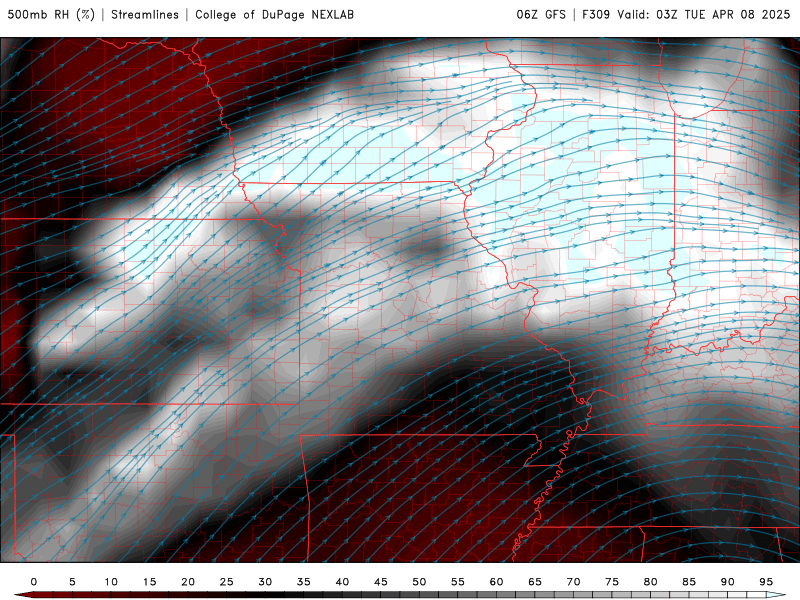Click the 0 label on the color scale
This screenshot has width=800, height=600.
pos(34,582)
